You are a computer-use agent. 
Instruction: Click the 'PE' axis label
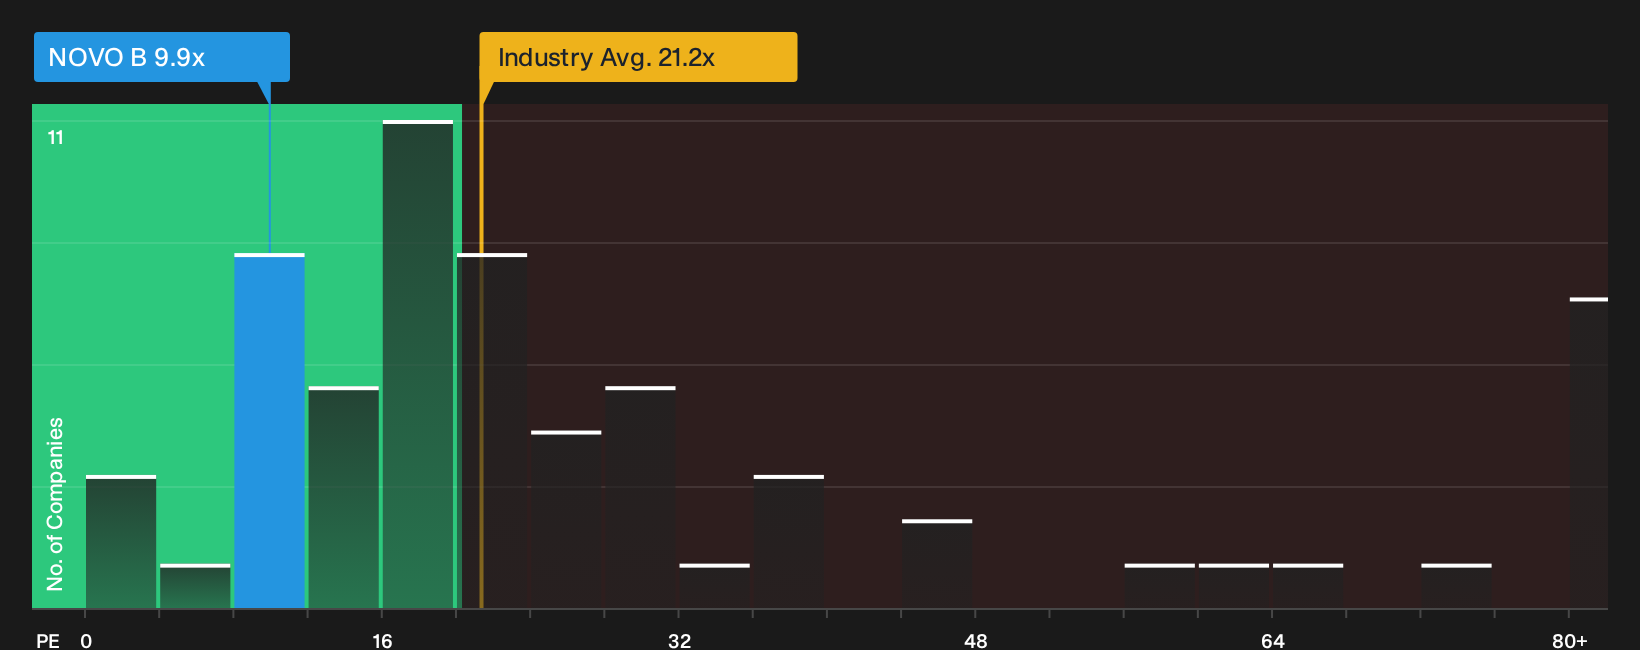point(48,640)
